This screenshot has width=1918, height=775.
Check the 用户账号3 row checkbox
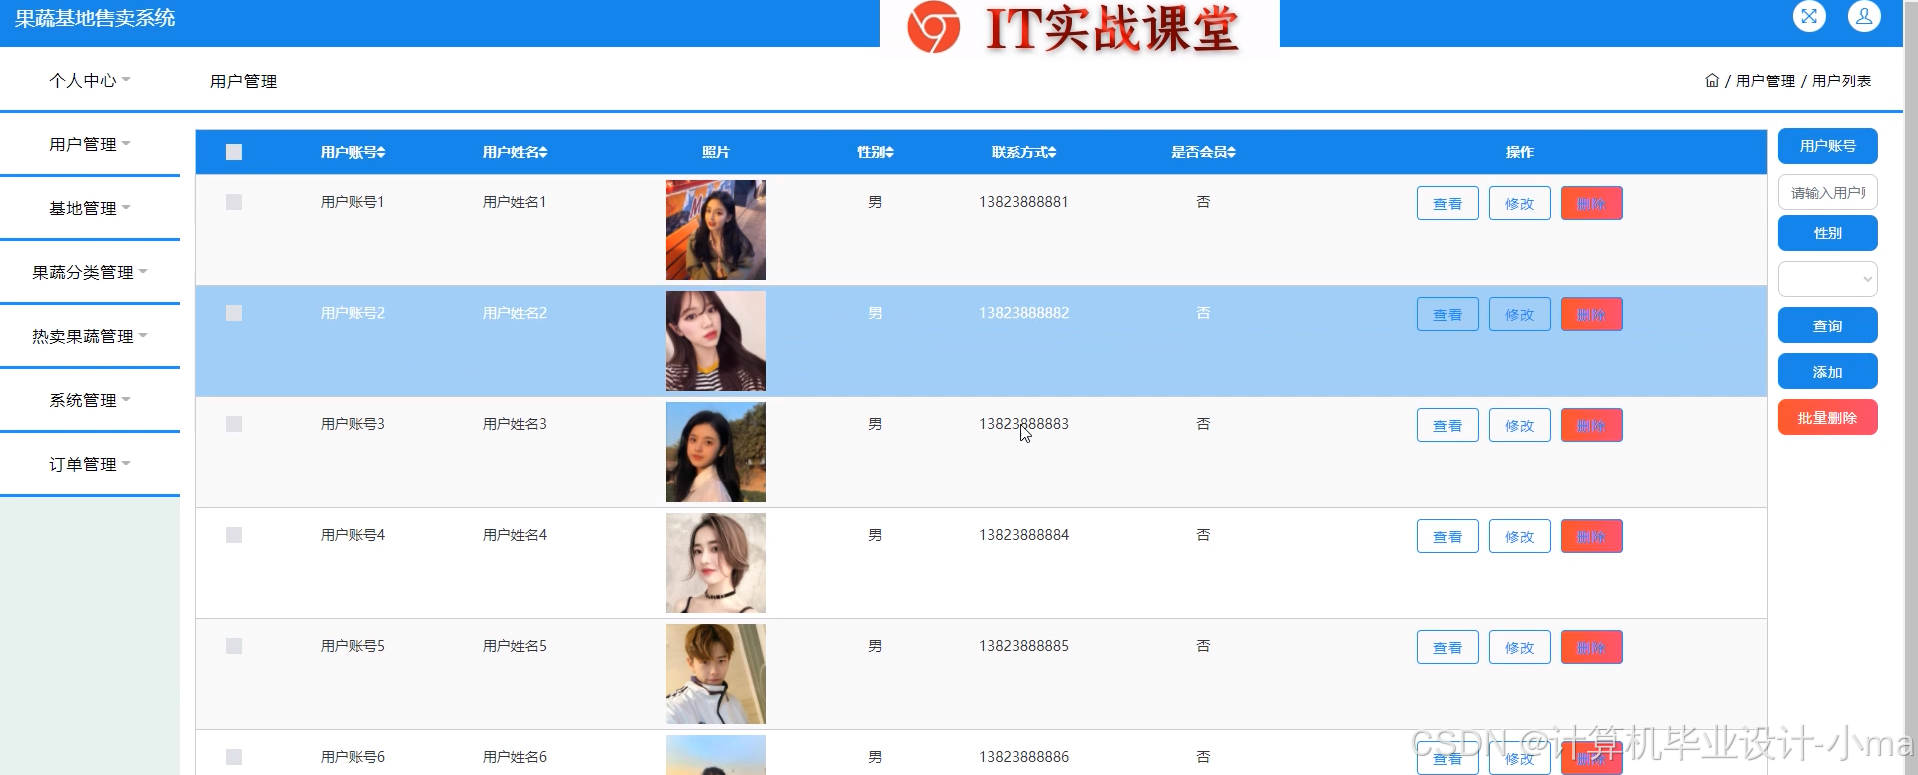click(234, 424)
